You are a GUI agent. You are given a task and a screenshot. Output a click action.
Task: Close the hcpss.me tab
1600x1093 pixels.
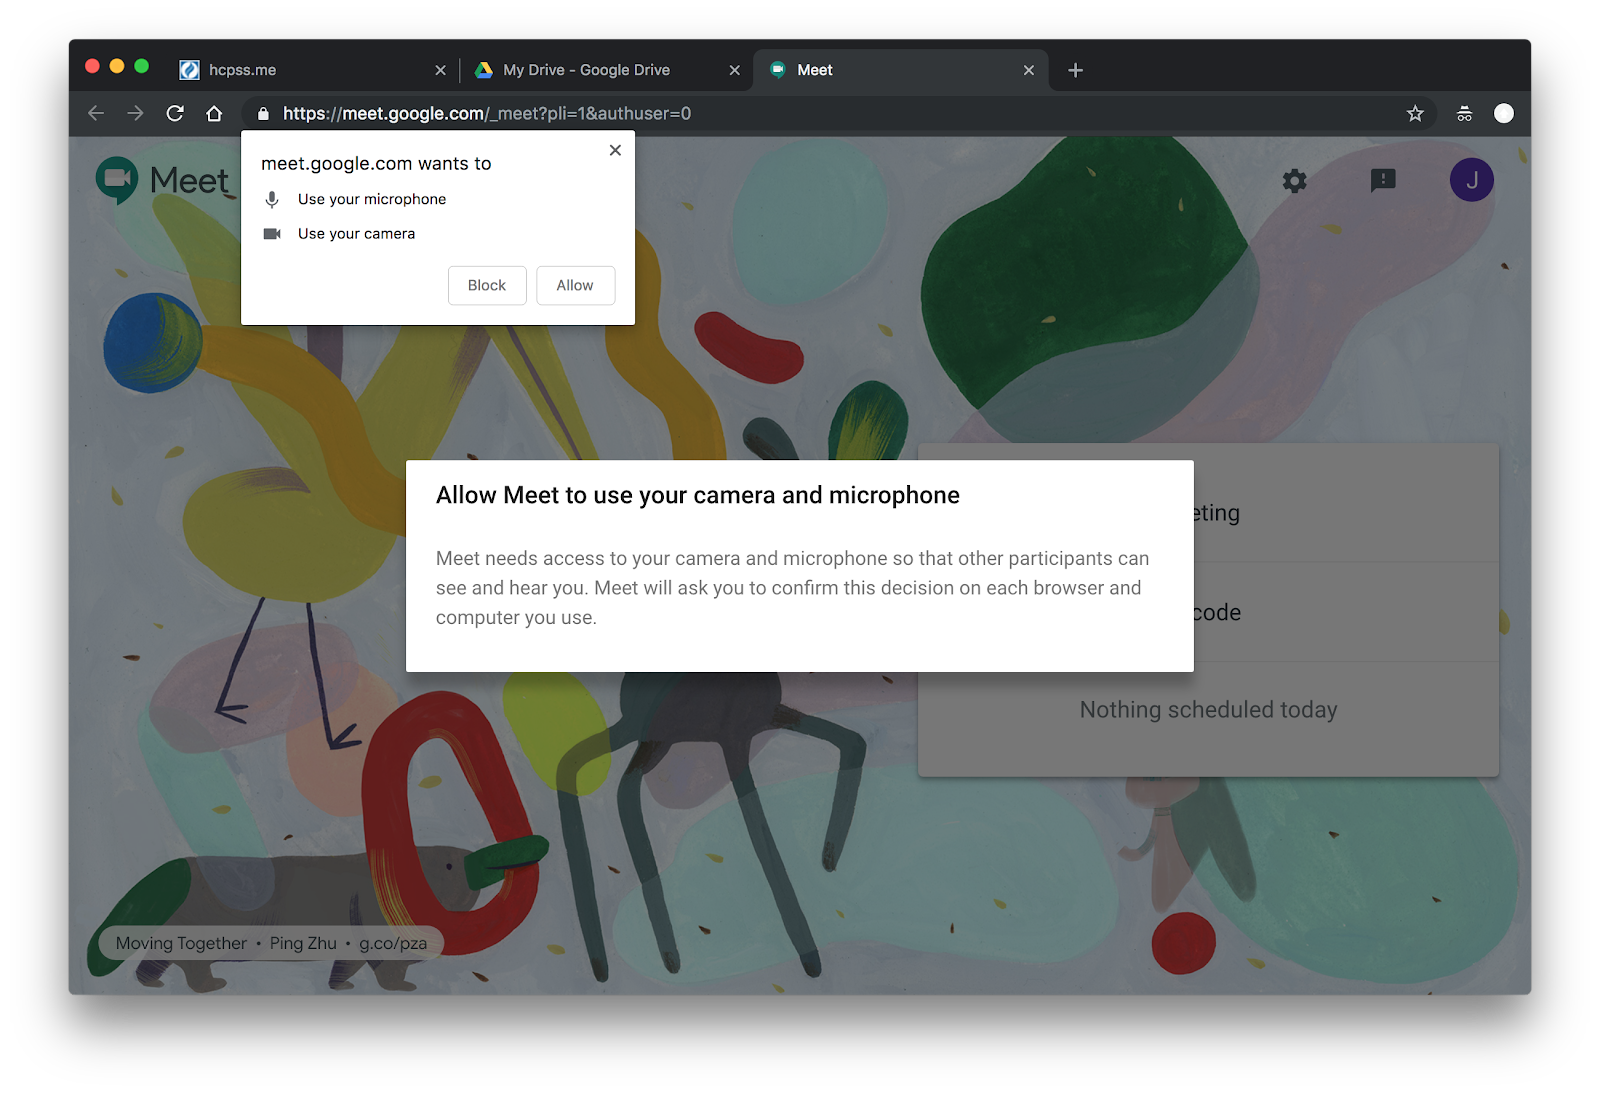(440, 70)
